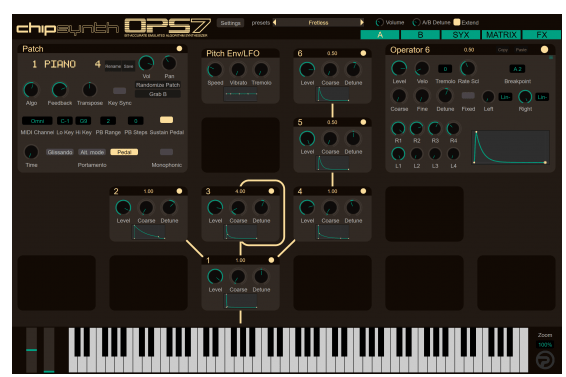Screen dimensions: 566x377
Task: Click the Grab B button
Action: click(158, 94)
